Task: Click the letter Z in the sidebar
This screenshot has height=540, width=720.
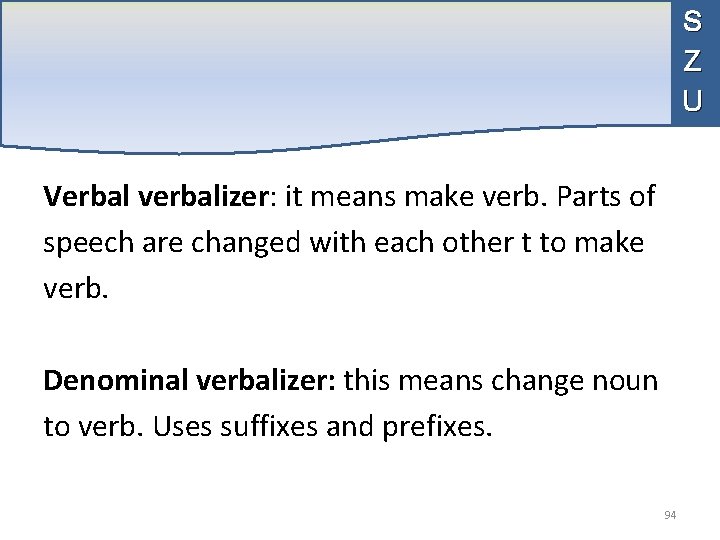Action: [692, 61]
